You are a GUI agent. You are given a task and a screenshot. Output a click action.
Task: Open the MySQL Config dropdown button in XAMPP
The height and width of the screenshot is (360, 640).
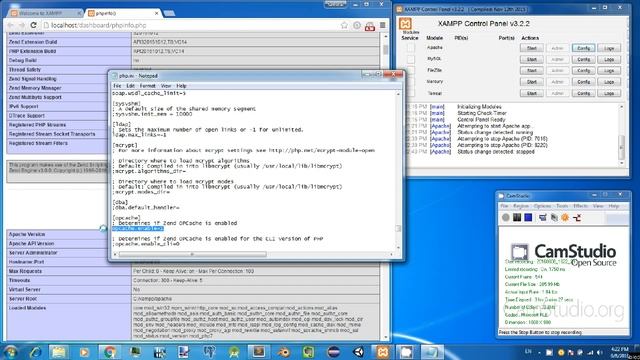pyautogui.click(x=583, y=60)
